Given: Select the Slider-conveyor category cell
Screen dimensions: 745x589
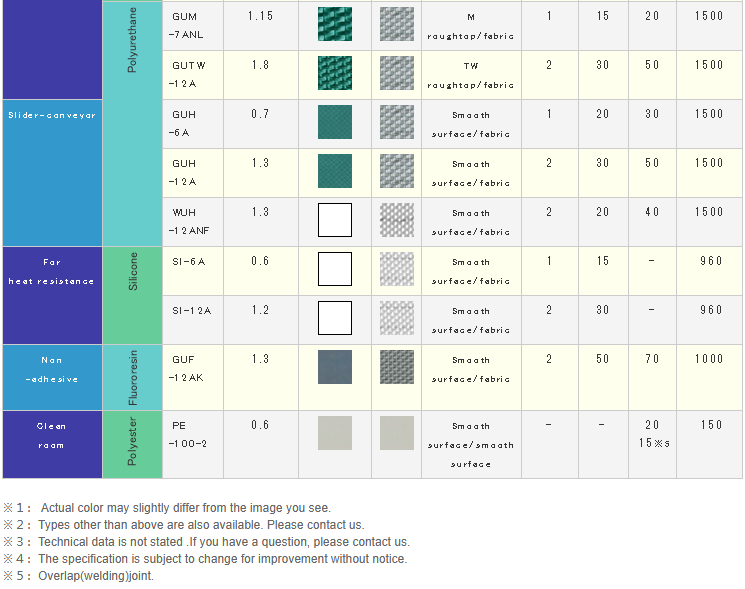Looking at the screenshot, I should pyautogui.click(x=52, y=115).
